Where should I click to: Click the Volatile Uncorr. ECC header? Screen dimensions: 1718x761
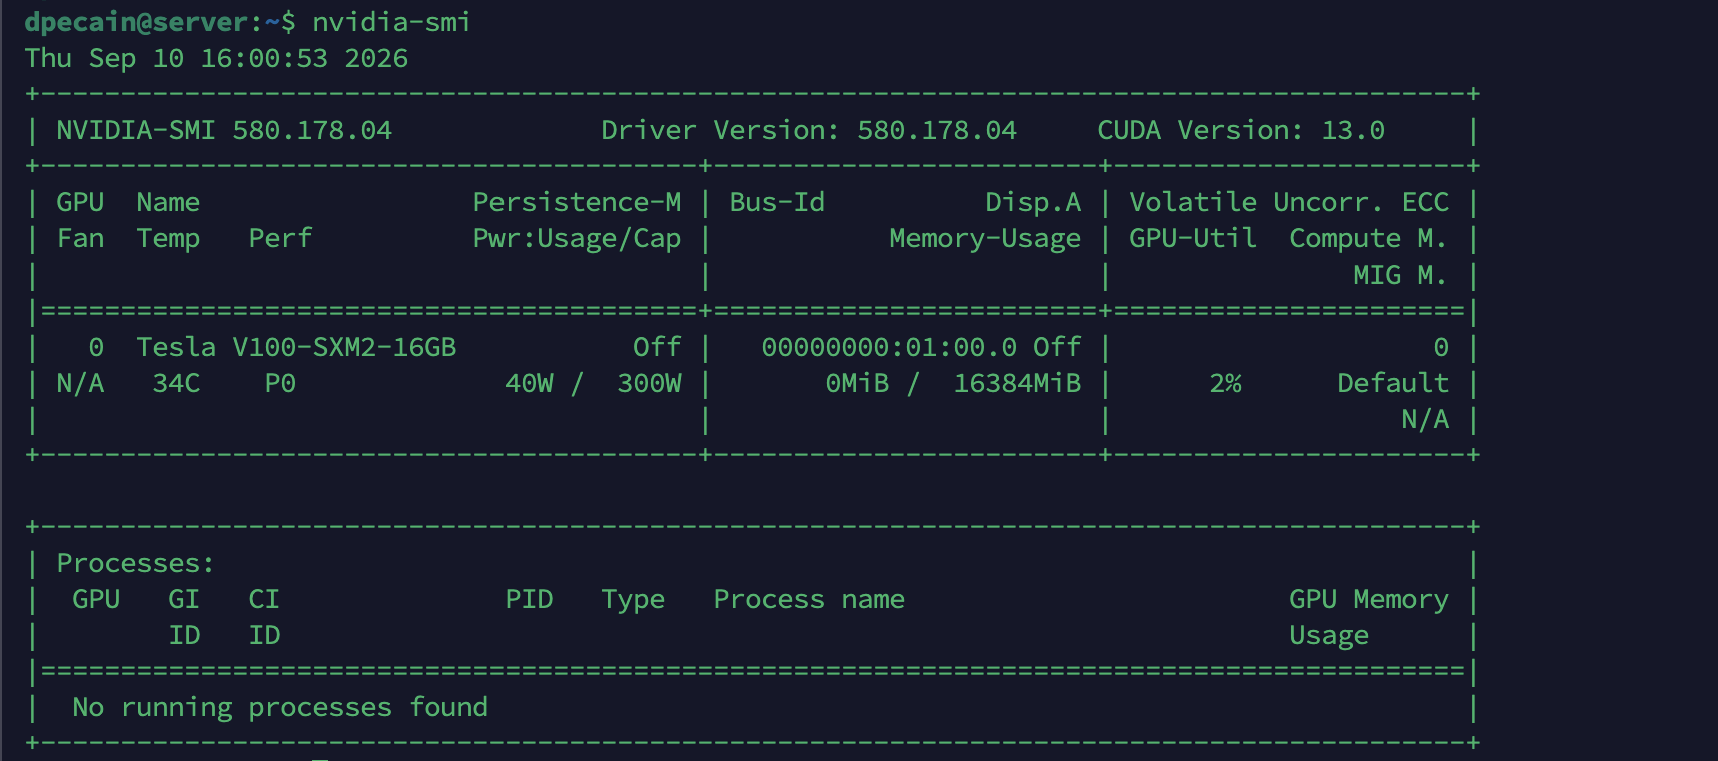click(1289, 202)
